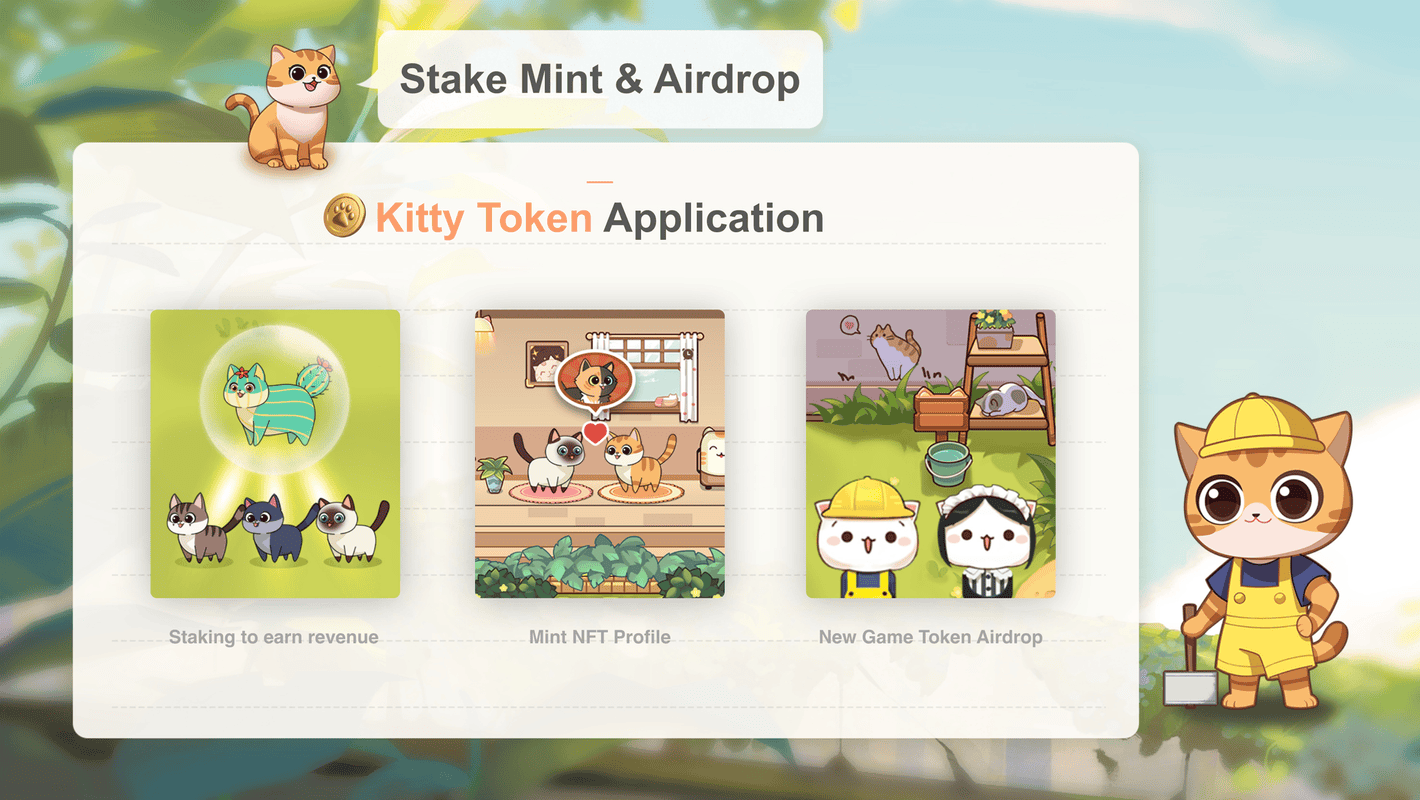This screenshot has width=1420, height=800.
Task: Click the orange cat mascot beside the title
Action: (285, 107)
